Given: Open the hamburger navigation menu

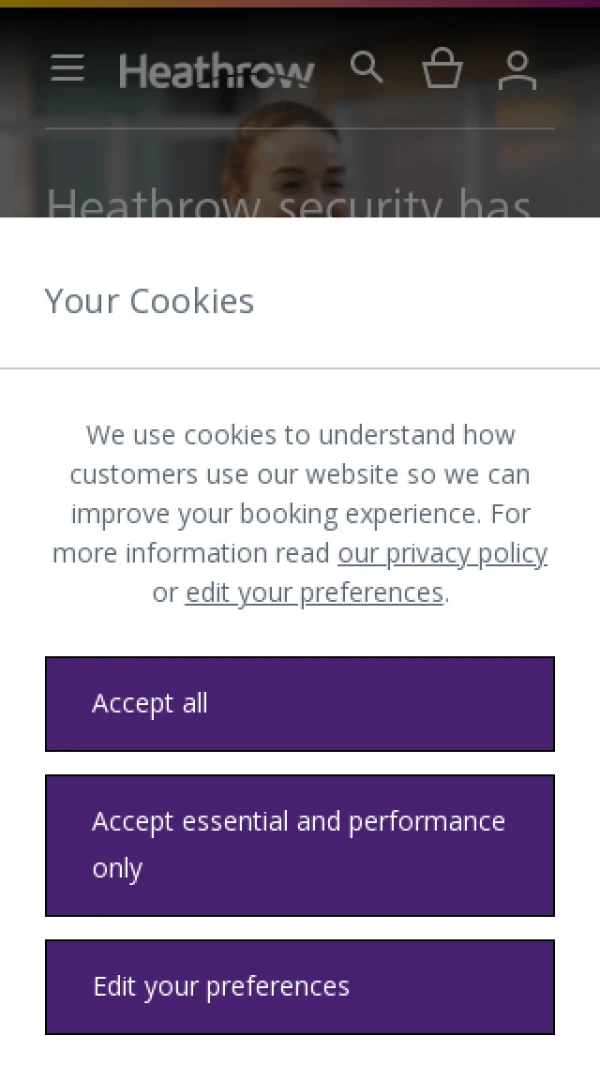Looking at the screenshot, I should (x=67, y=69).
